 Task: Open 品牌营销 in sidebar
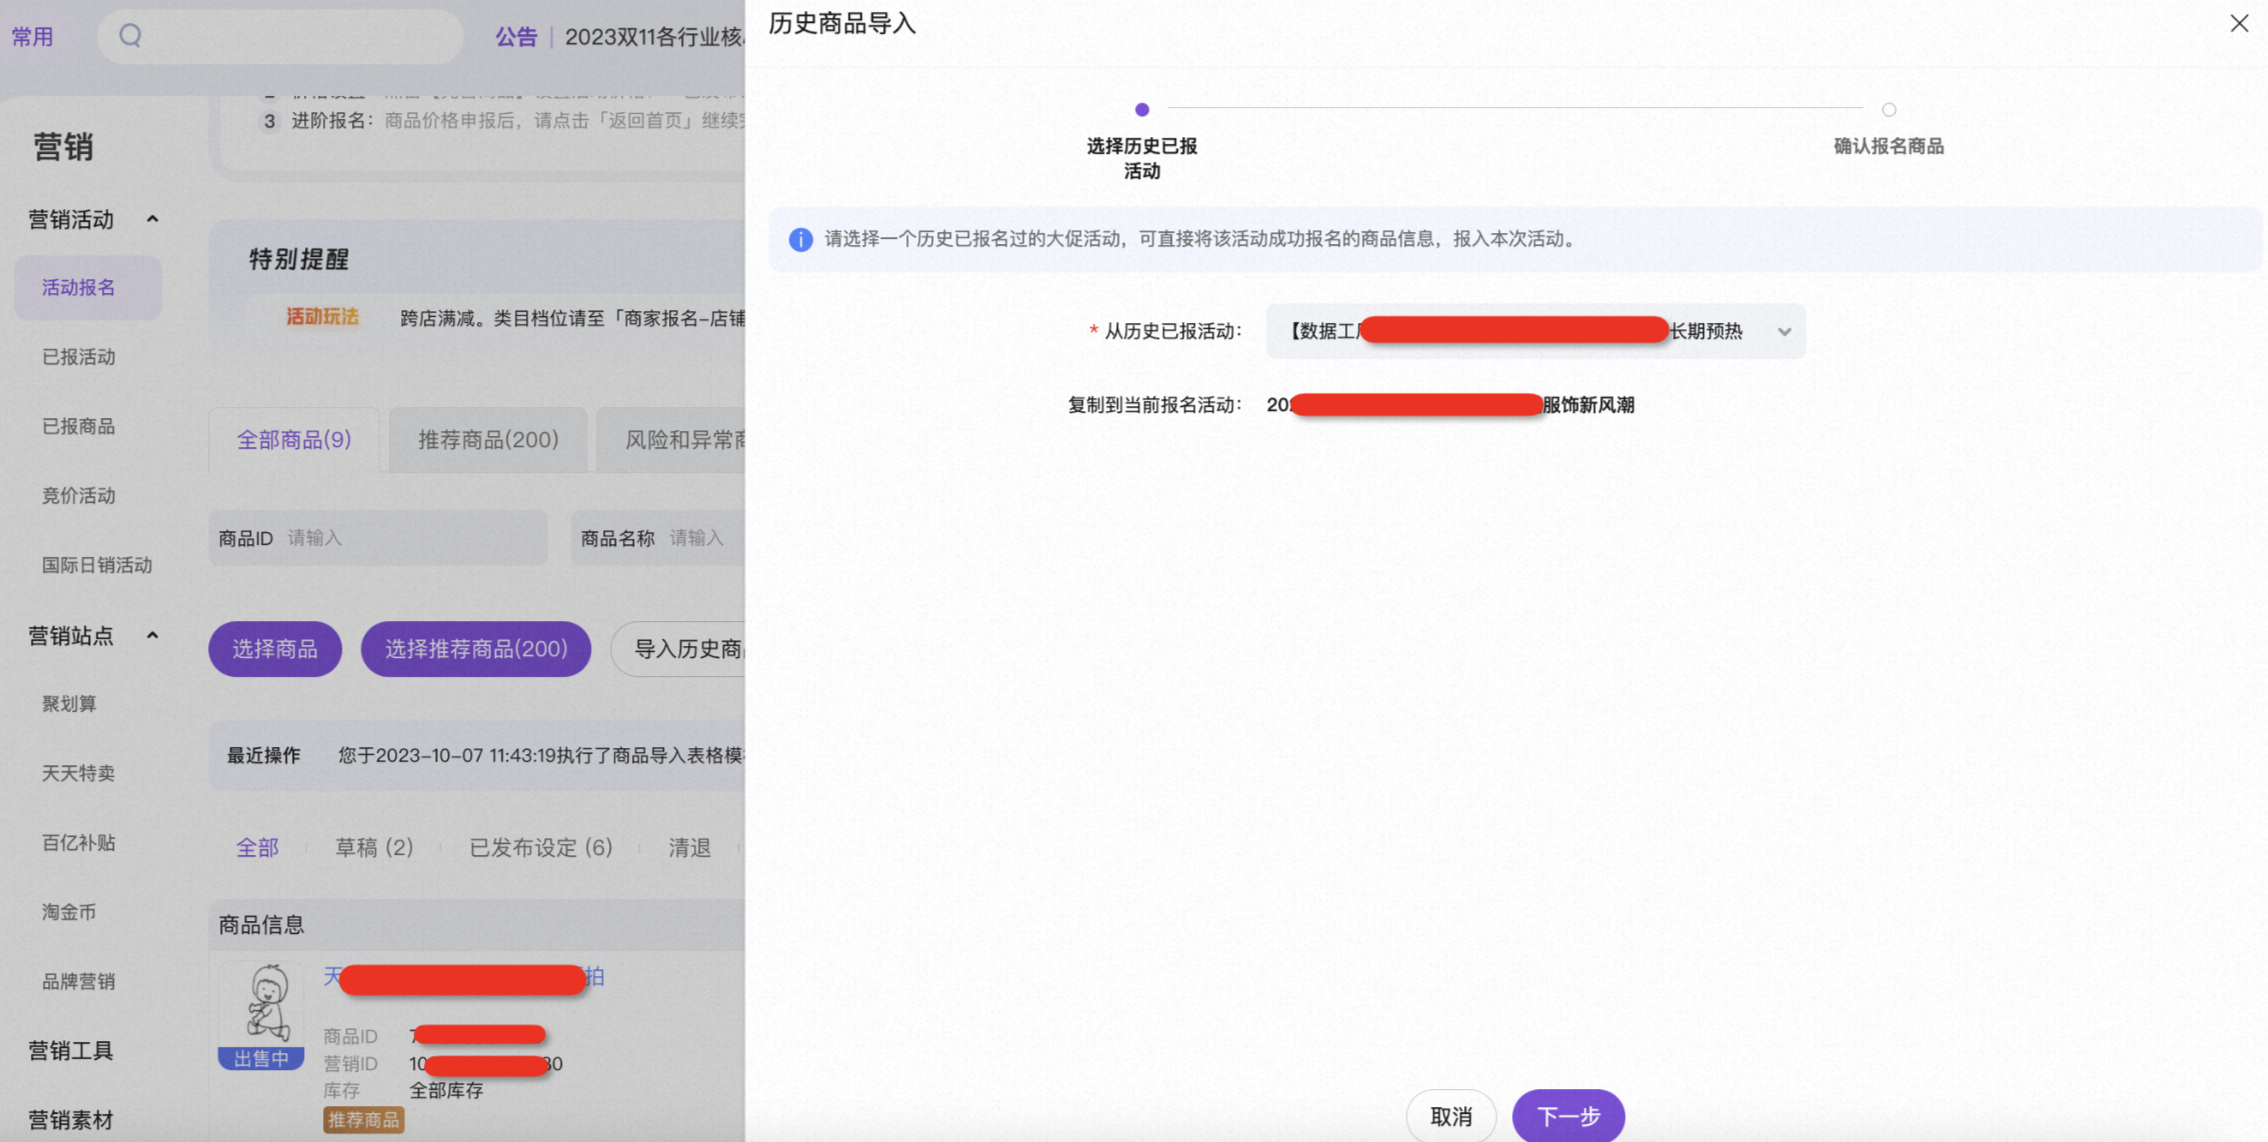(x=79, y=981)
